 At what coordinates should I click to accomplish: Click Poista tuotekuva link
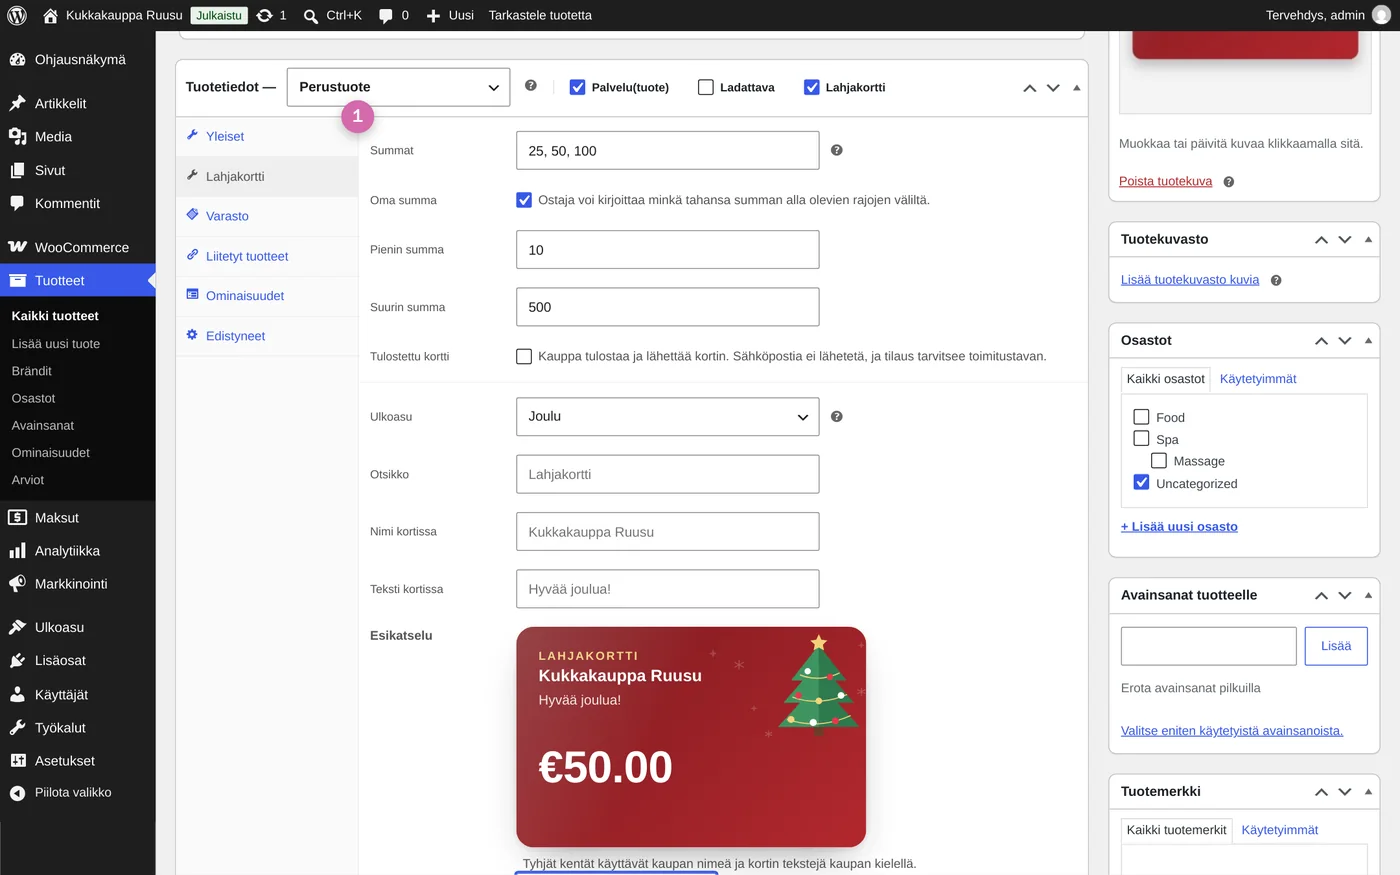pos(1165,182)
